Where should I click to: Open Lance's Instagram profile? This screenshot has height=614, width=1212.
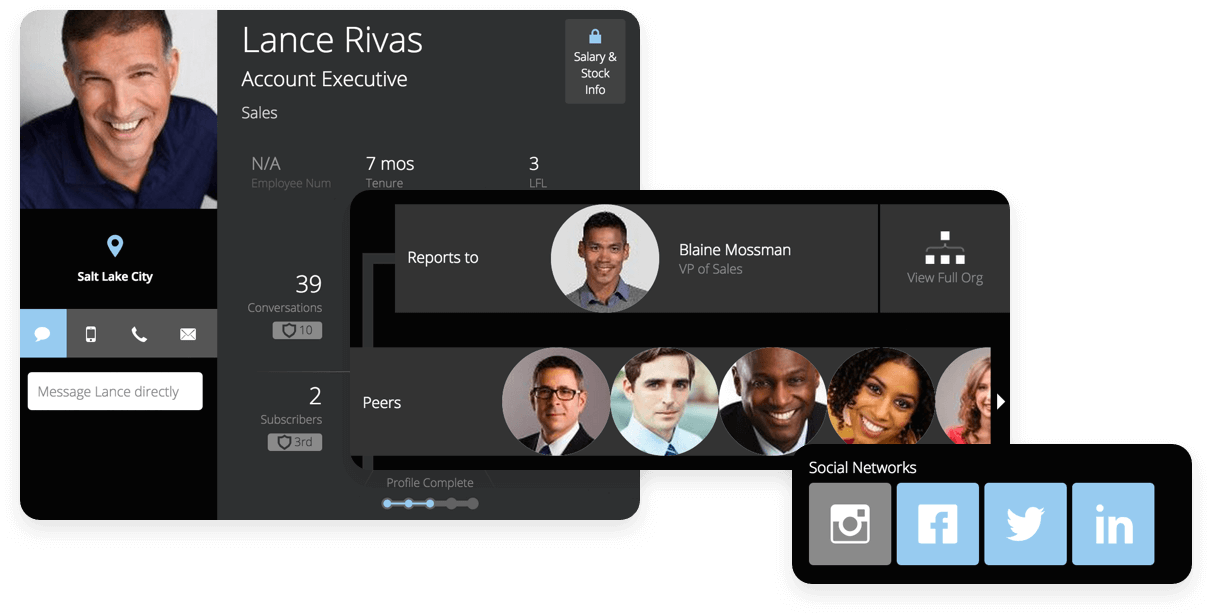[x=849, y=523]
